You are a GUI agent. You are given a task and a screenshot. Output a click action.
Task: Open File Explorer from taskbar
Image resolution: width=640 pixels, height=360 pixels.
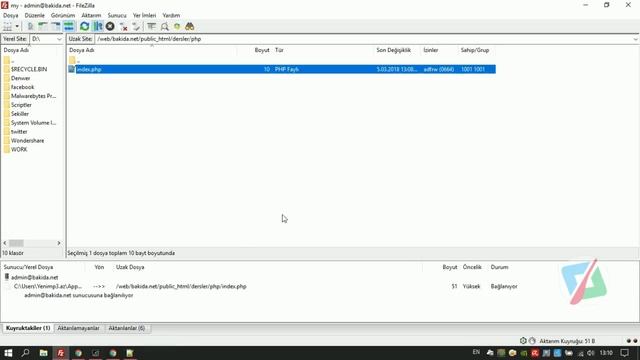click(43, 353)
